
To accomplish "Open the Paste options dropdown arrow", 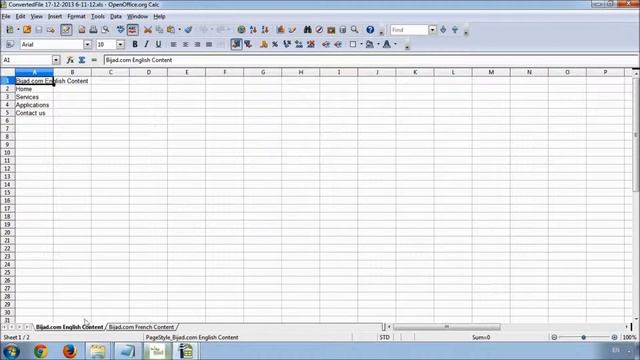I will pyautogui.click(x=180, y=30).
